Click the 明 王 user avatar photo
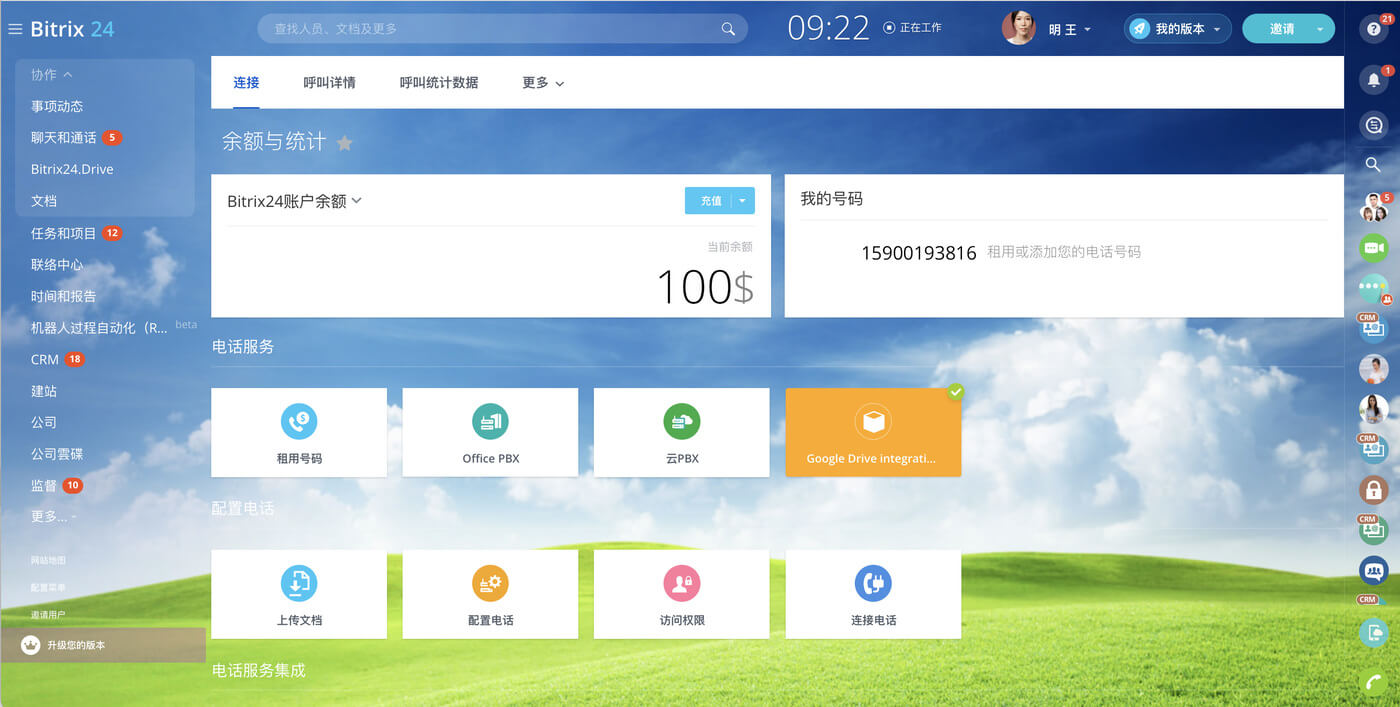The height and width of the screenshot is (707, 1400). click(x=1018, y=28)
